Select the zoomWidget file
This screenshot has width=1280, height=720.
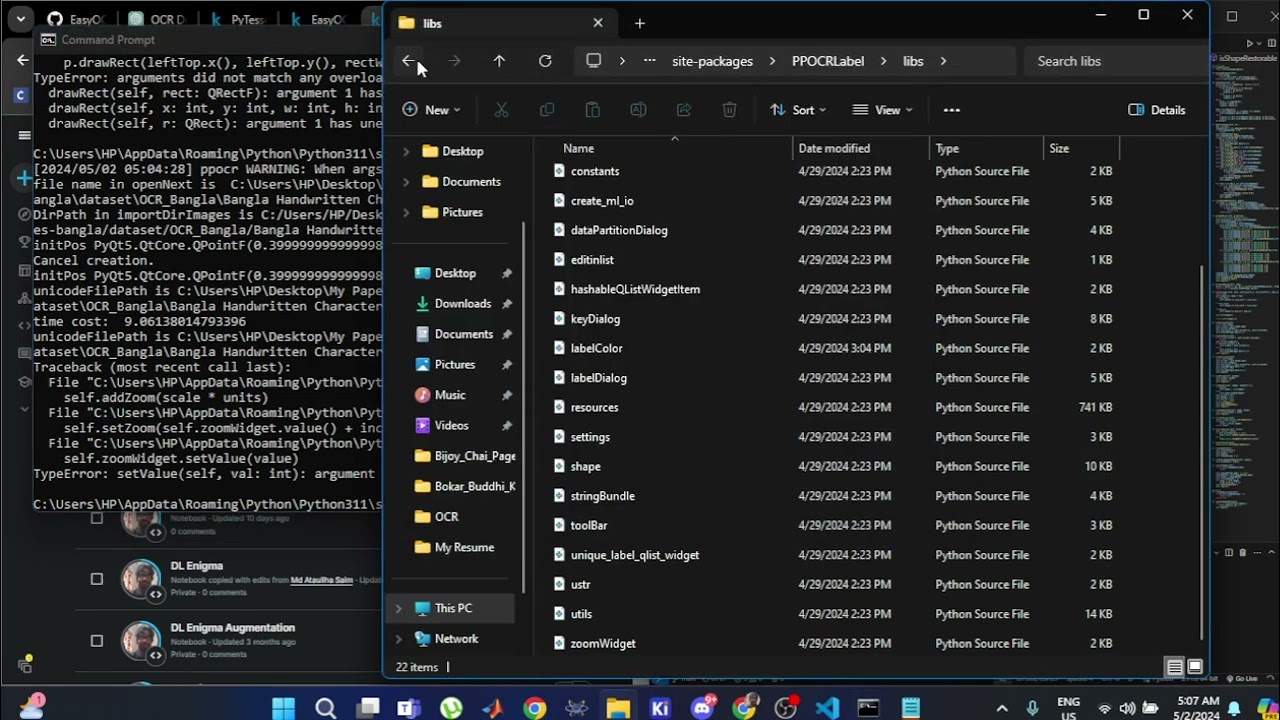click(x=603, y=643)
